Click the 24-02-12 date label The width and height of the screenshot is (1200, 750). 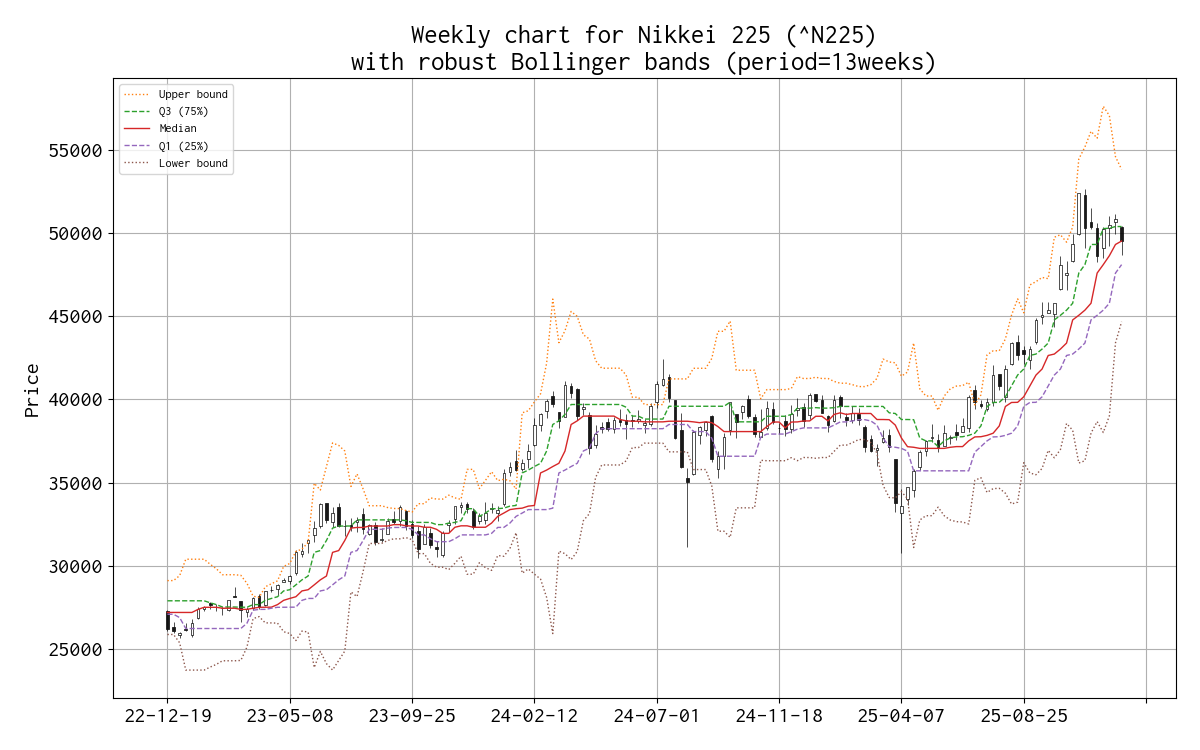pyautogui.click(x=534, y=717)
